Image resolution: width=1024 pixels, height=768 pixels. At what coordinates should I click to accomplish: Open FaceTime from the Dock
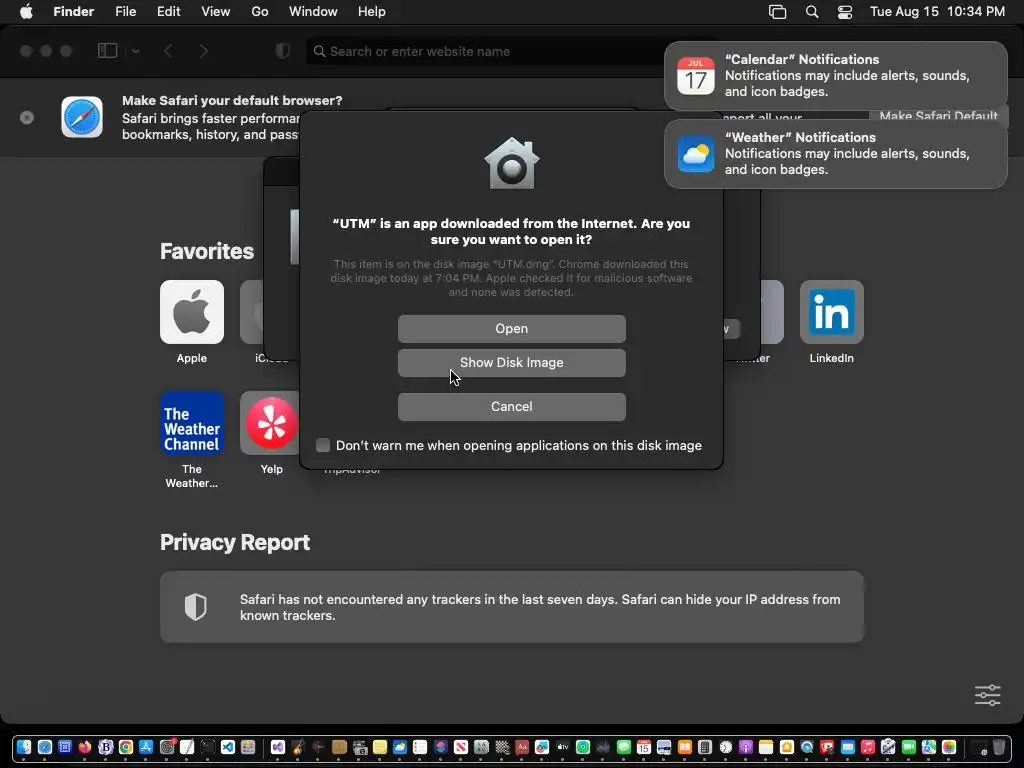click(x=908, y=747)
